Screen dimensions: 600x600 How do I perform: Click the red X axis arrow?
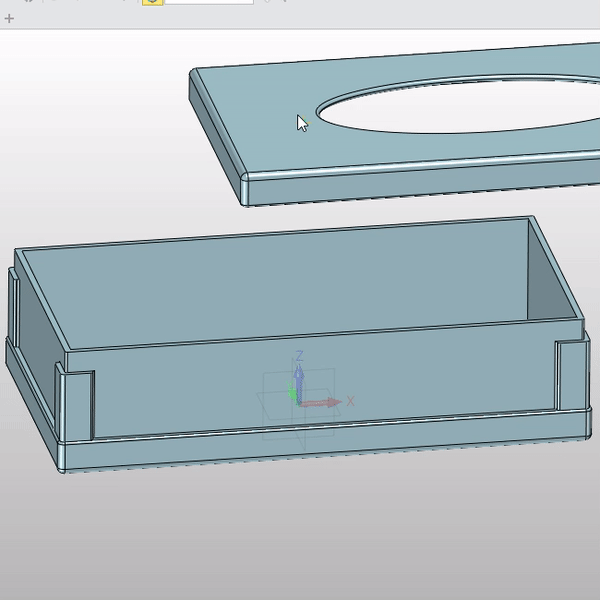(x=321, y=403)
